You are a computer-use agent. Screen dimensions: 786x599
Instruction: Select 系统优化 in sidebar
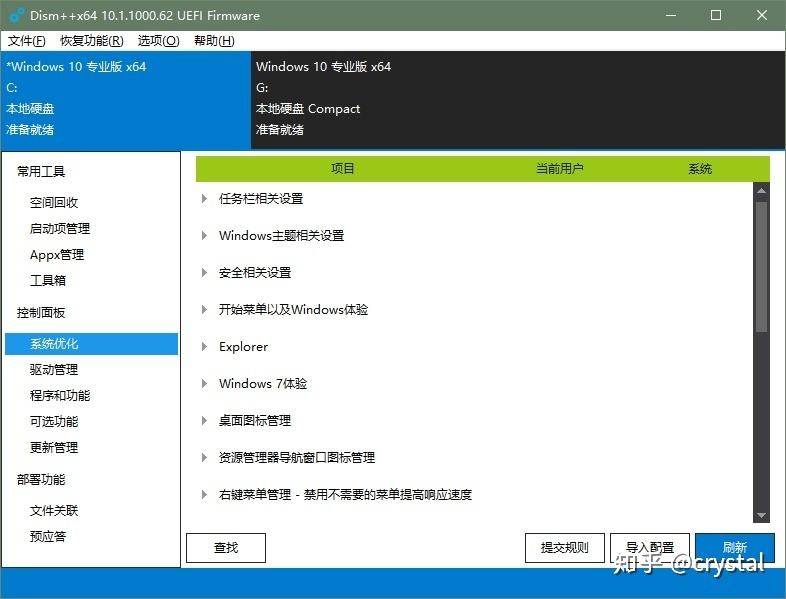[x=91, y=344]
